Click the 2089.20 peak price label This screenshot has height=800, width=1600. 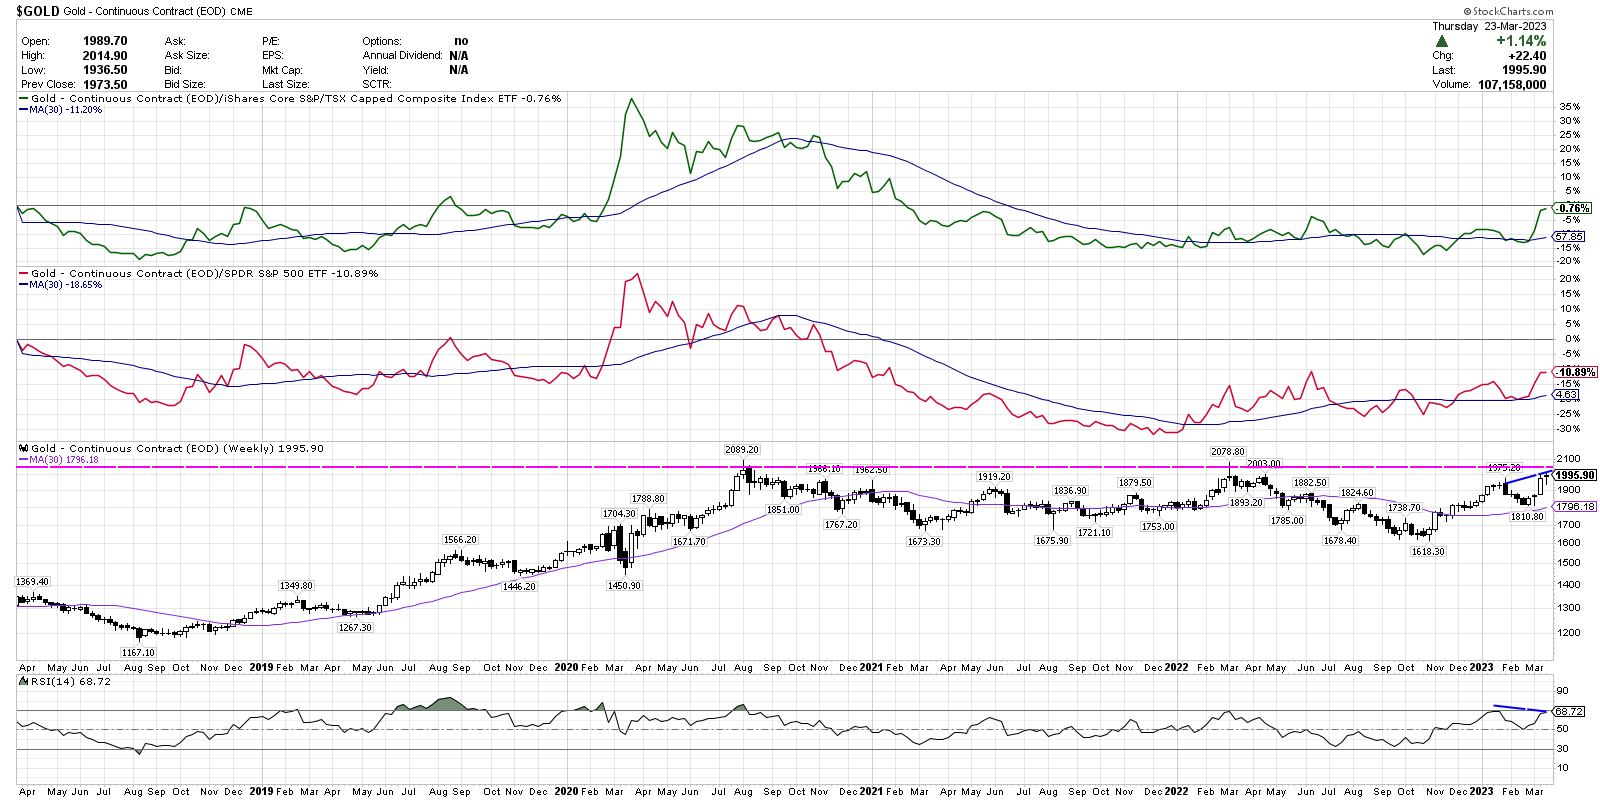click(742, 450)
